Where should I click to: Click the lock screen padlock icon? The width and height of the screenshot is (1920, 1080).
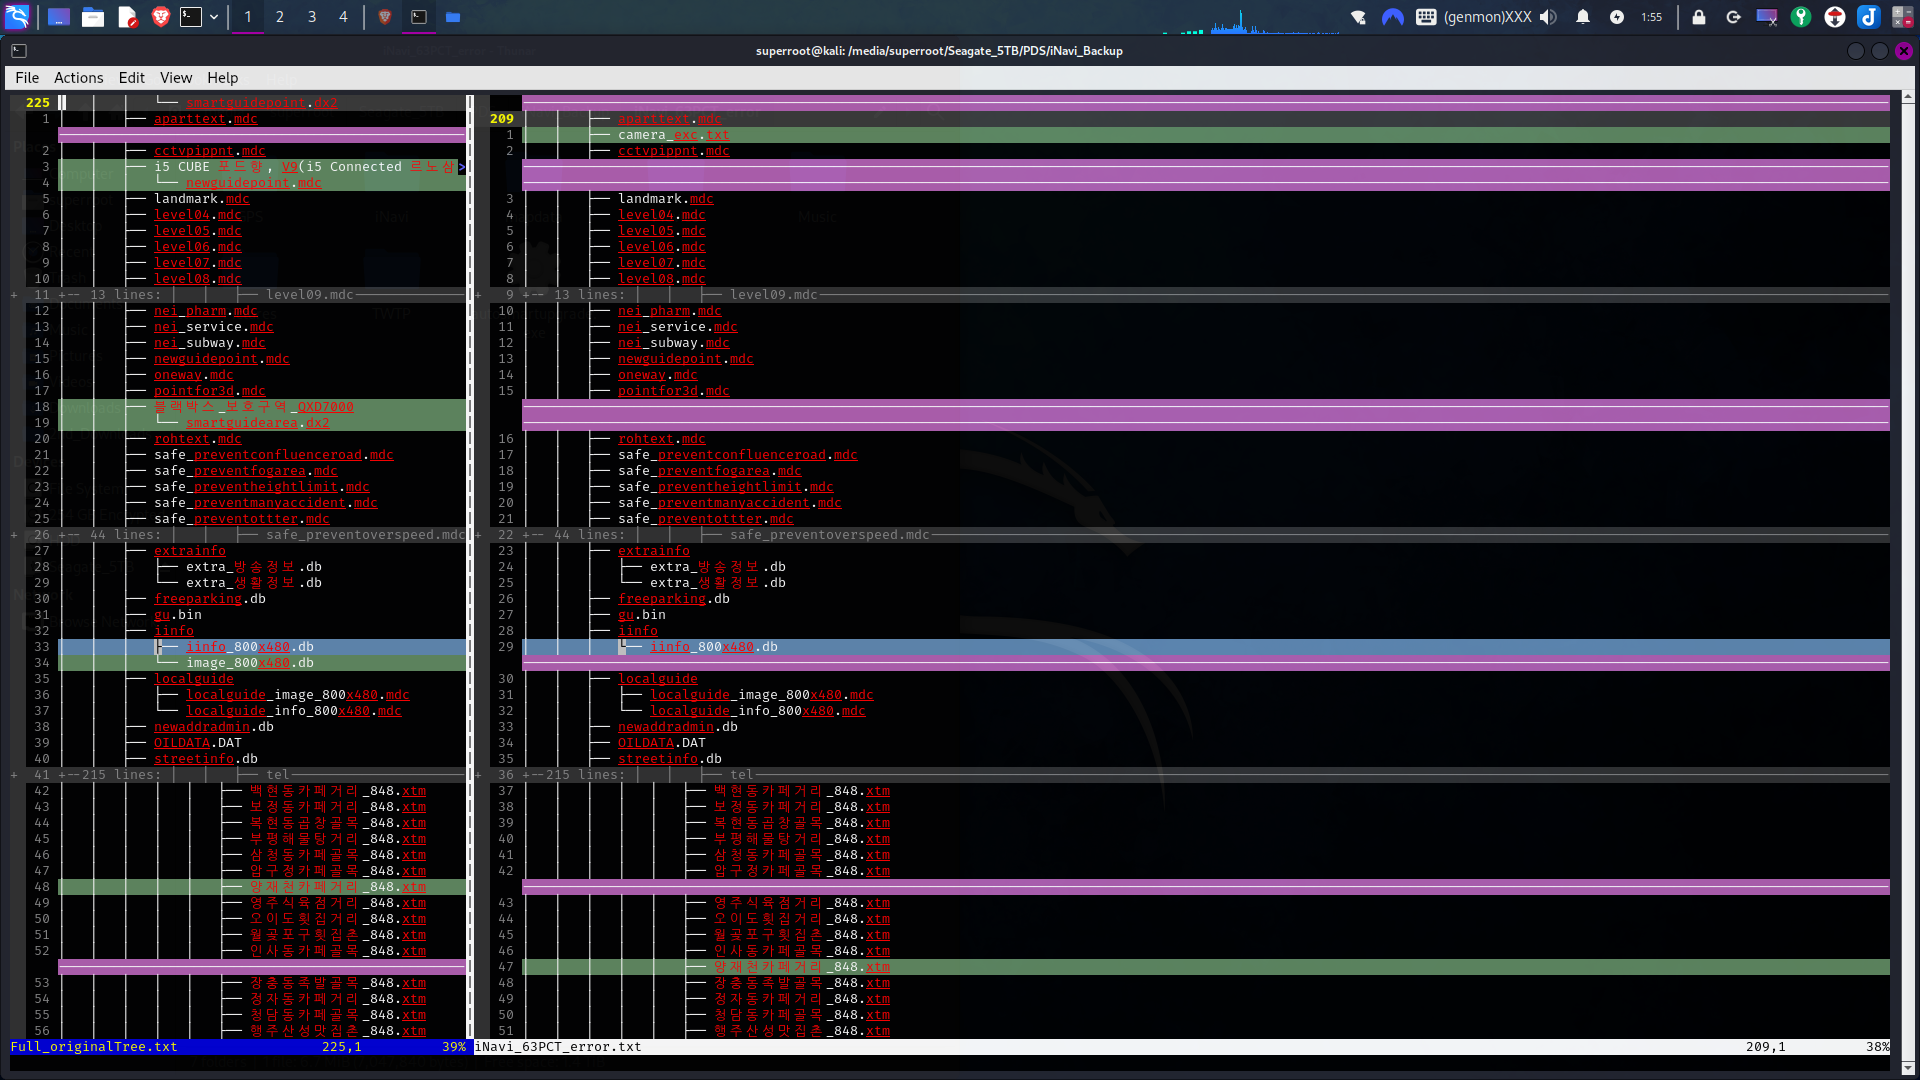tap(1699, 17)
